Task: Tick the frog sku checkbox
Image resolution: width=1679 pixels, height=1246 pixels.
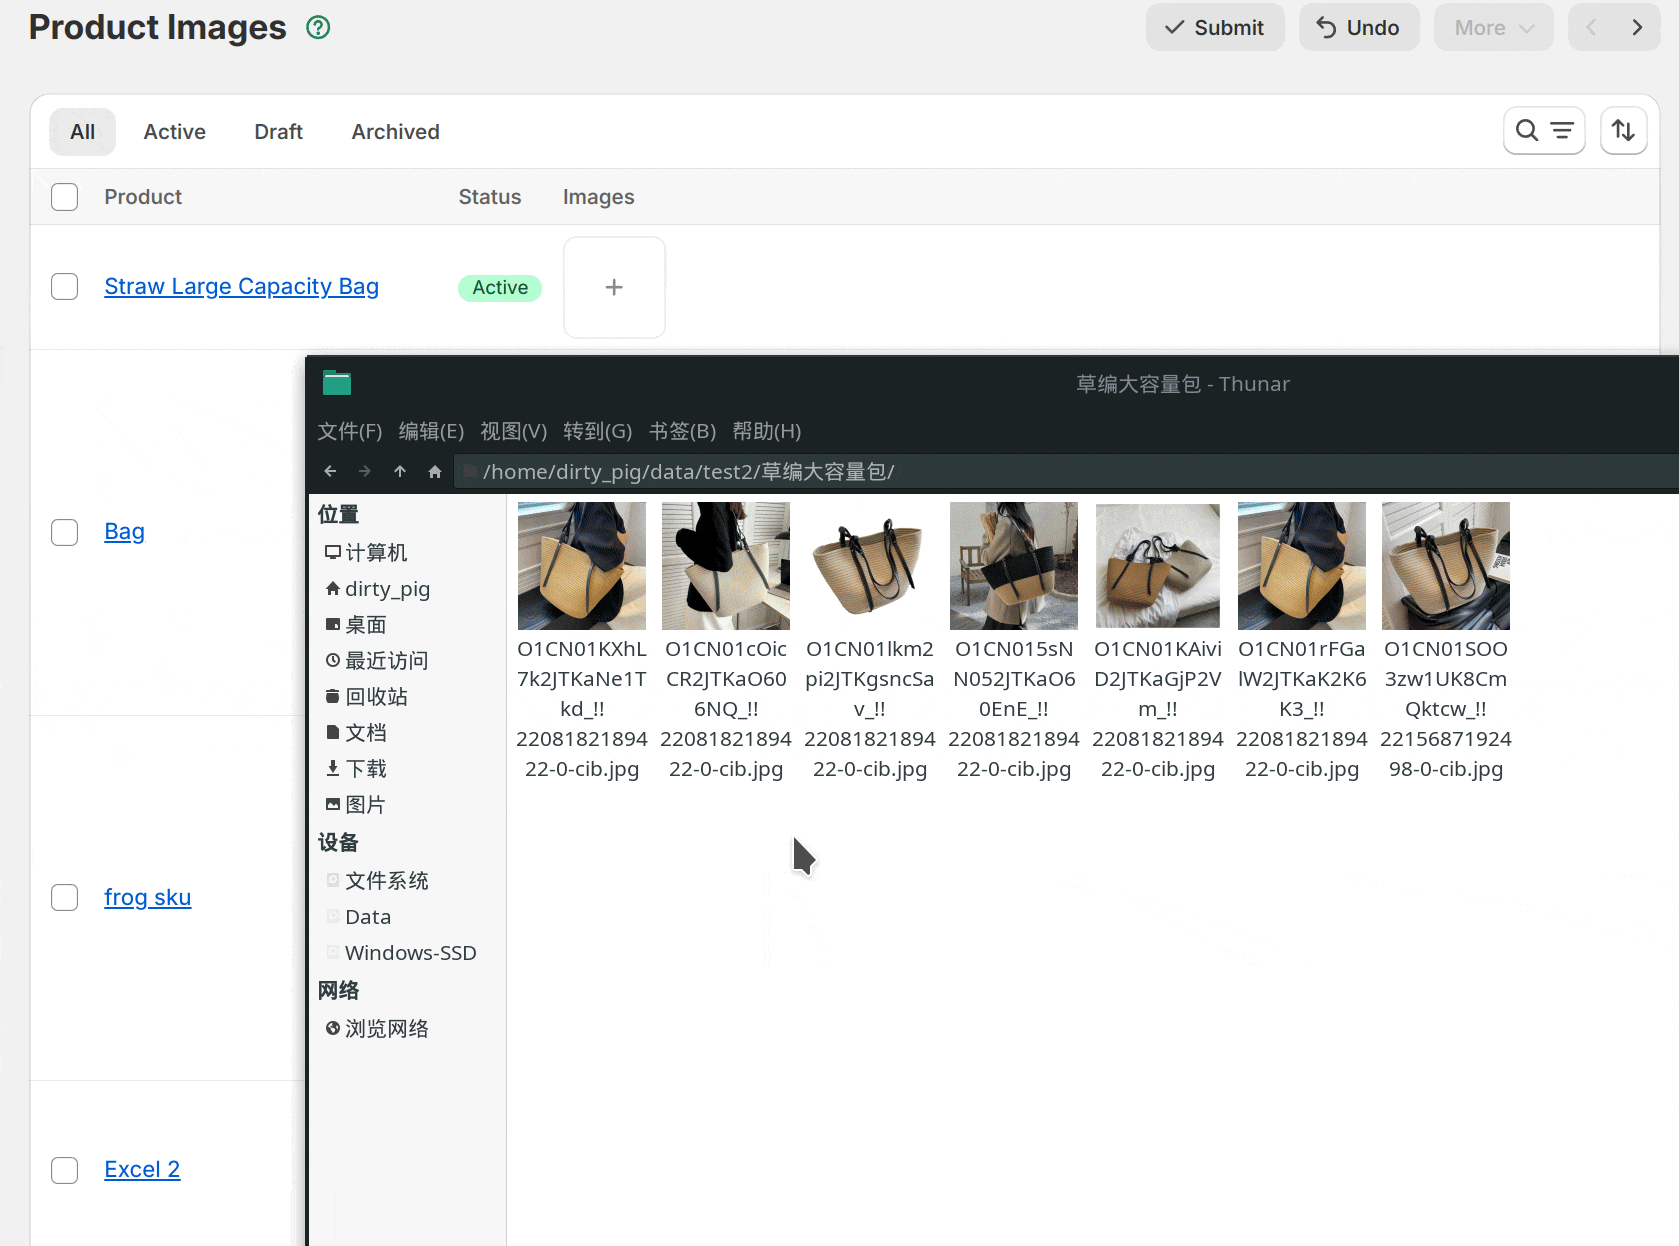Action: (x=65, y=898)
